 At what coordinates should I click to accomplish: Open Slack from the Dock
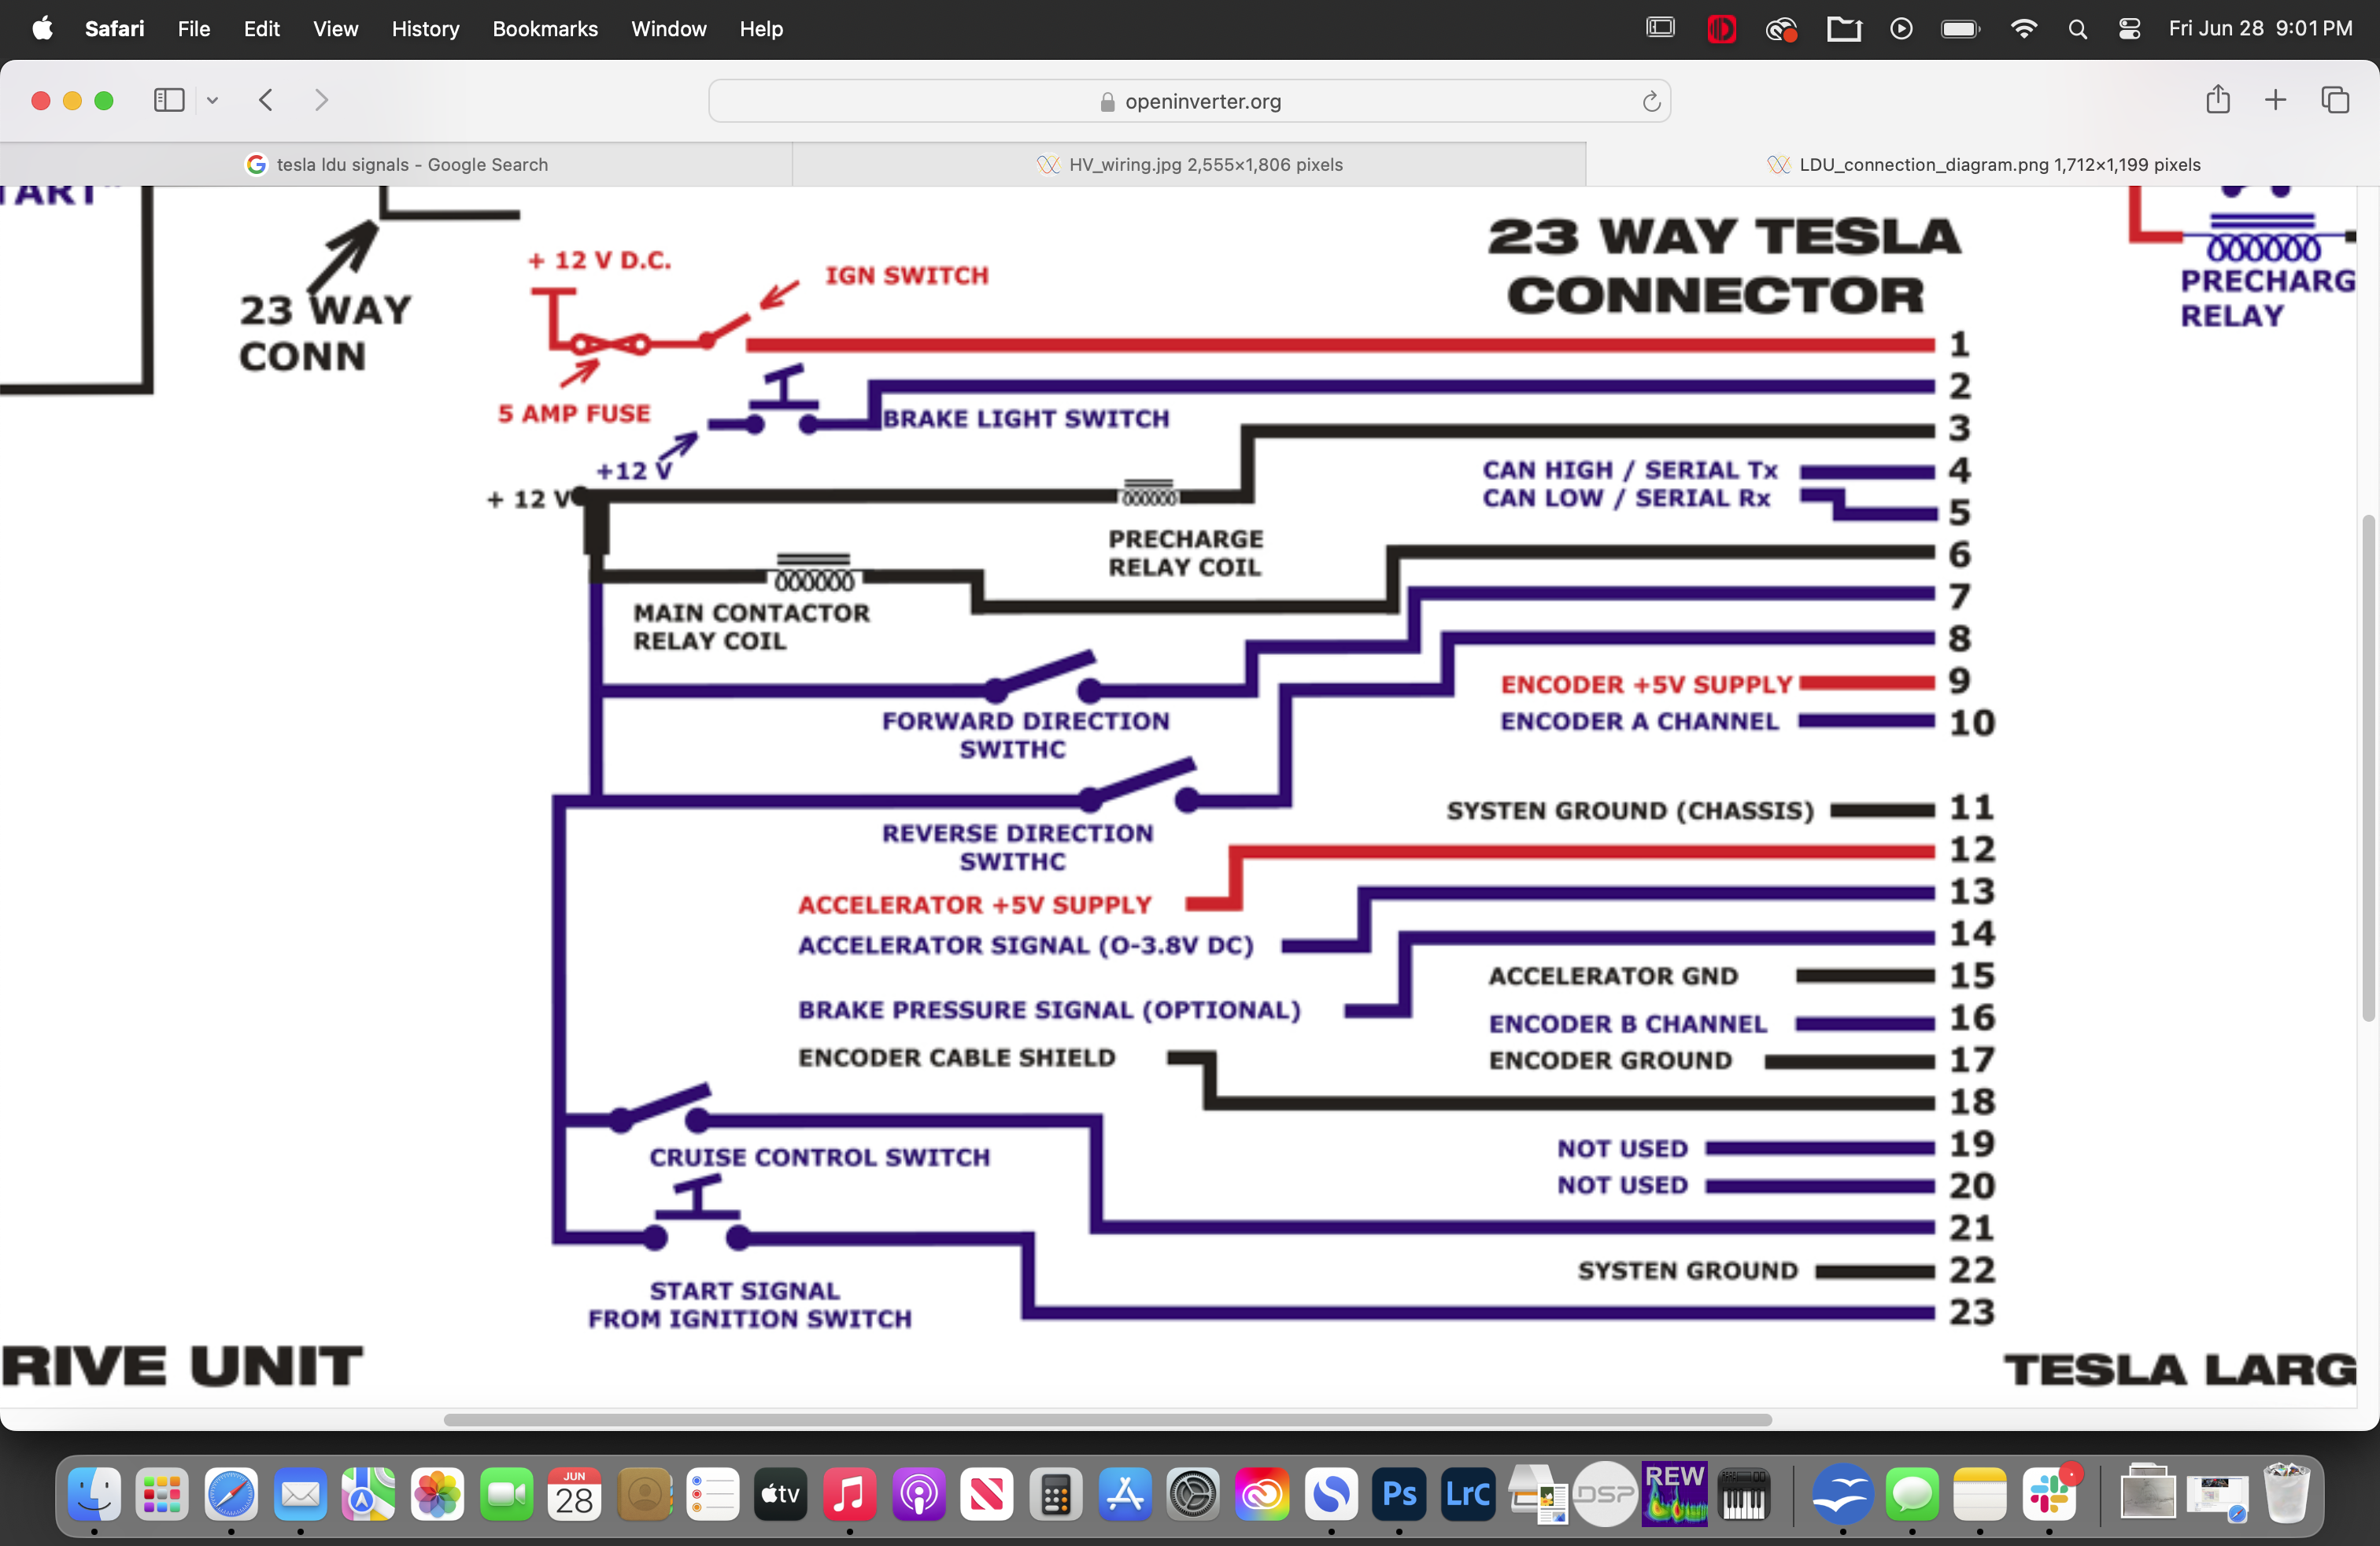click(2049, 1494)
